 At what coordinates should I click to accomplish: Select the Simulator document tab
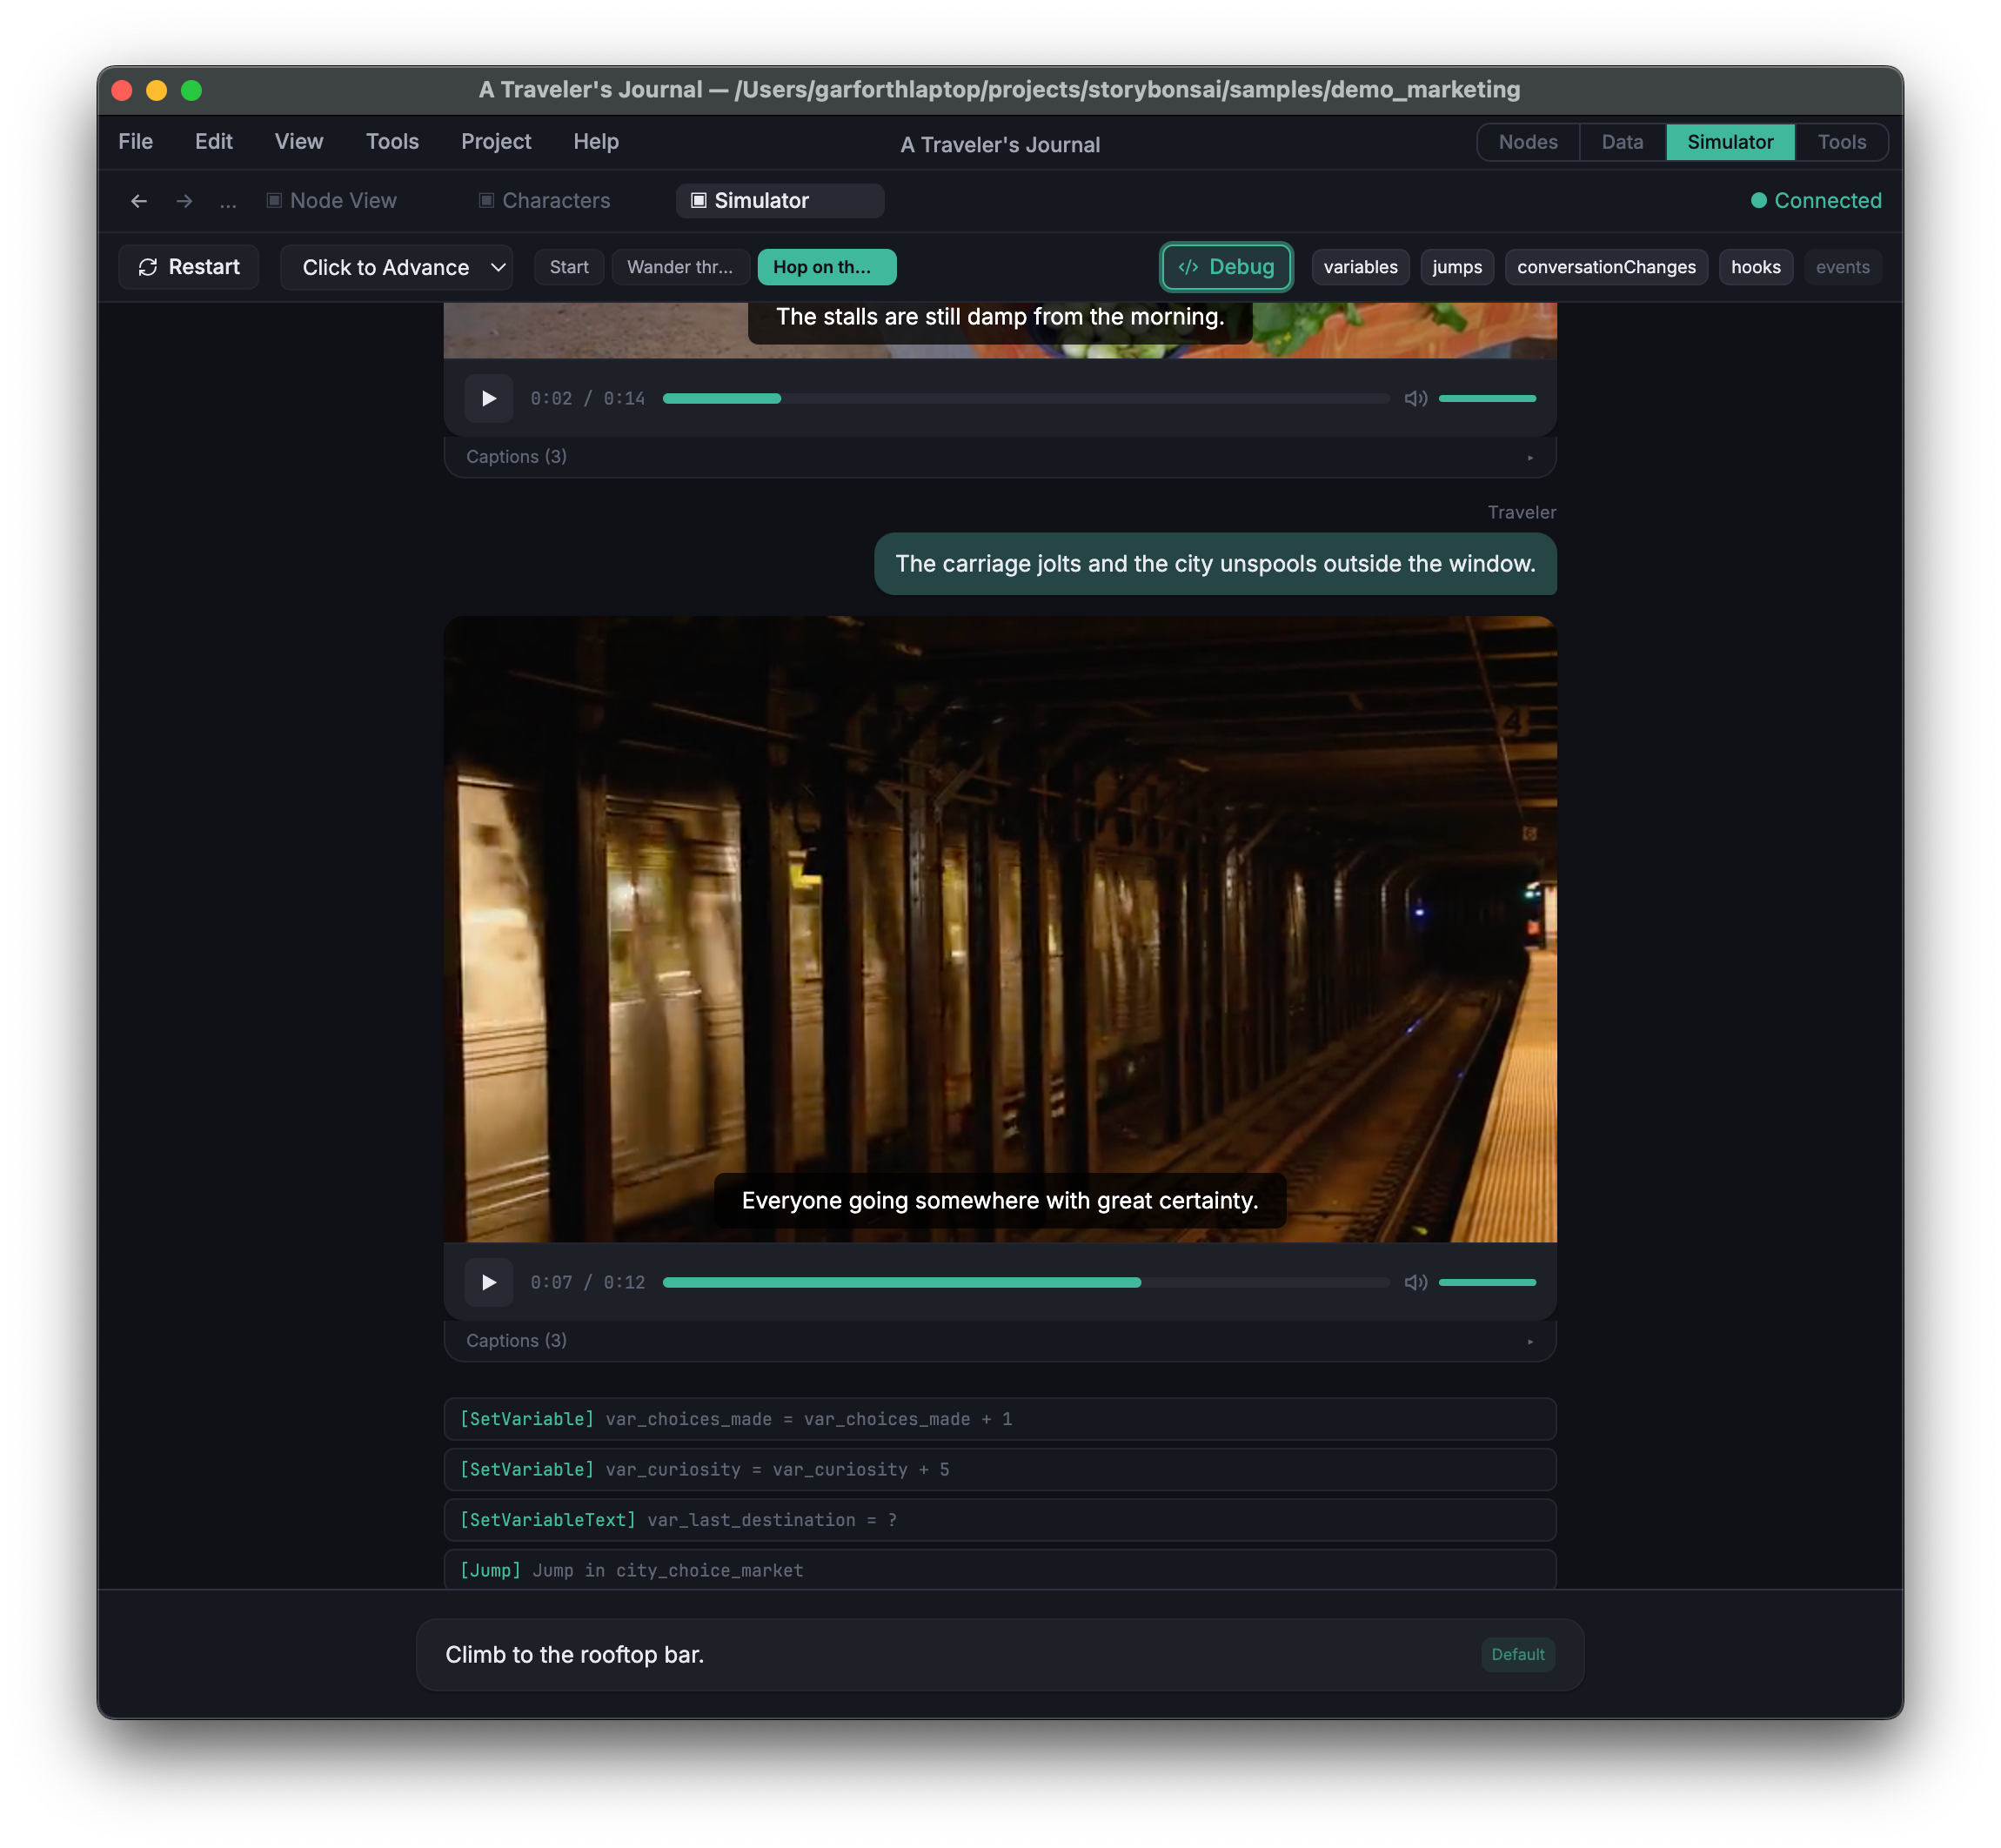(780, 201)
